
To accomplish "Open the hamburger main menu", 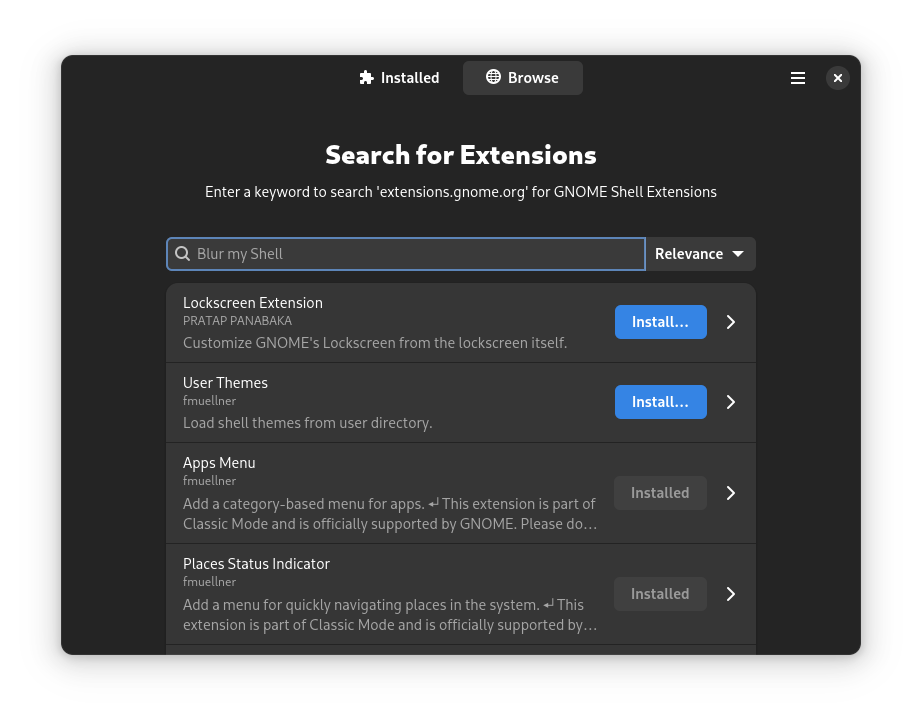I will [798, 77].
